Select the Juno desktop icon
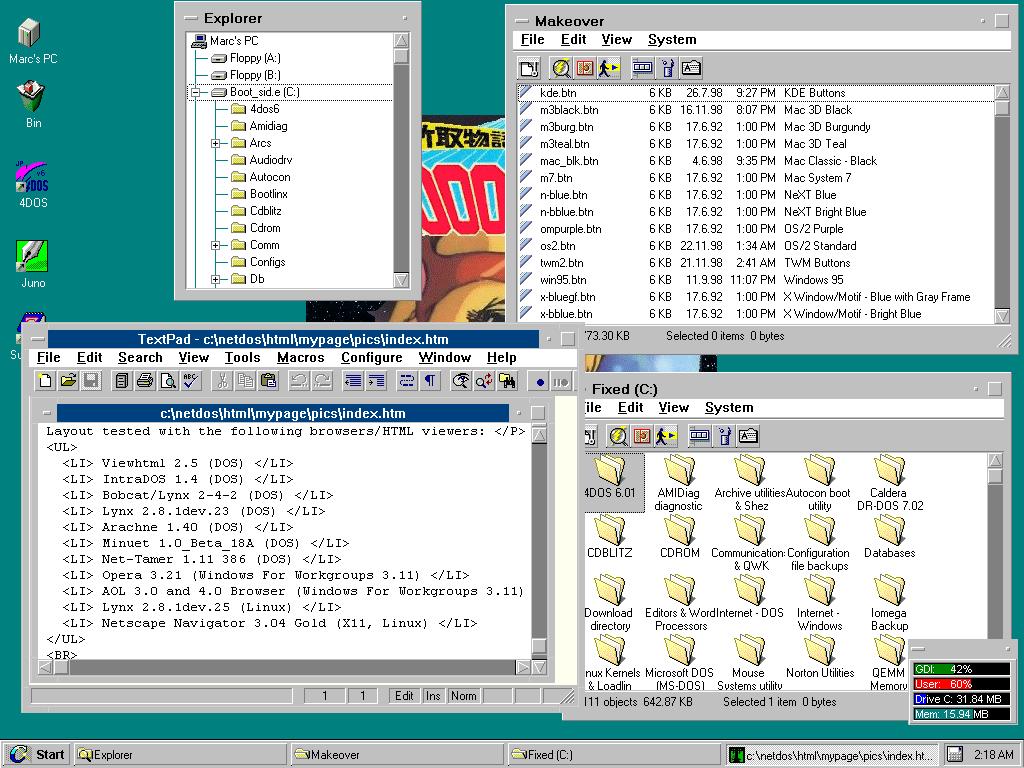 pos(33,258)
